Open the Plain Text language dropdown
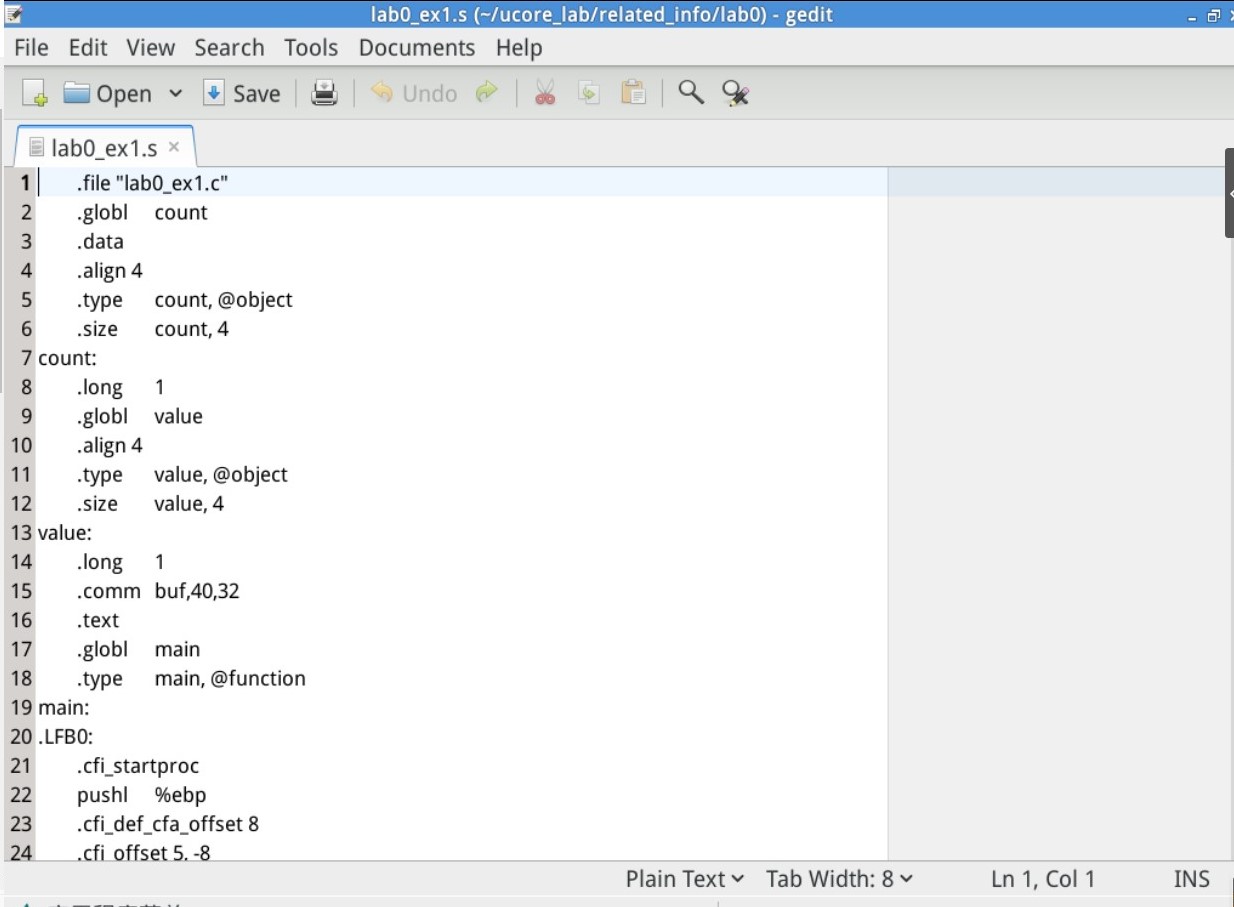 click(685, 879)
